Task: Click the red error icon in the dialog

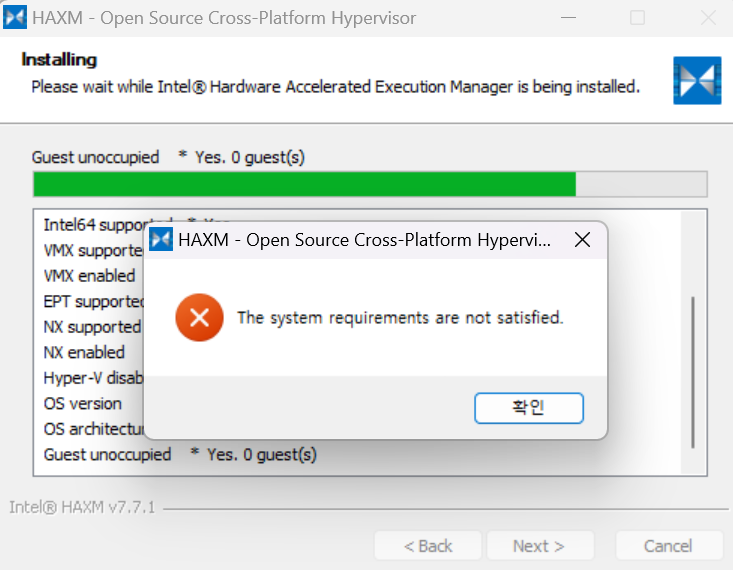Action: pos(200,317)
